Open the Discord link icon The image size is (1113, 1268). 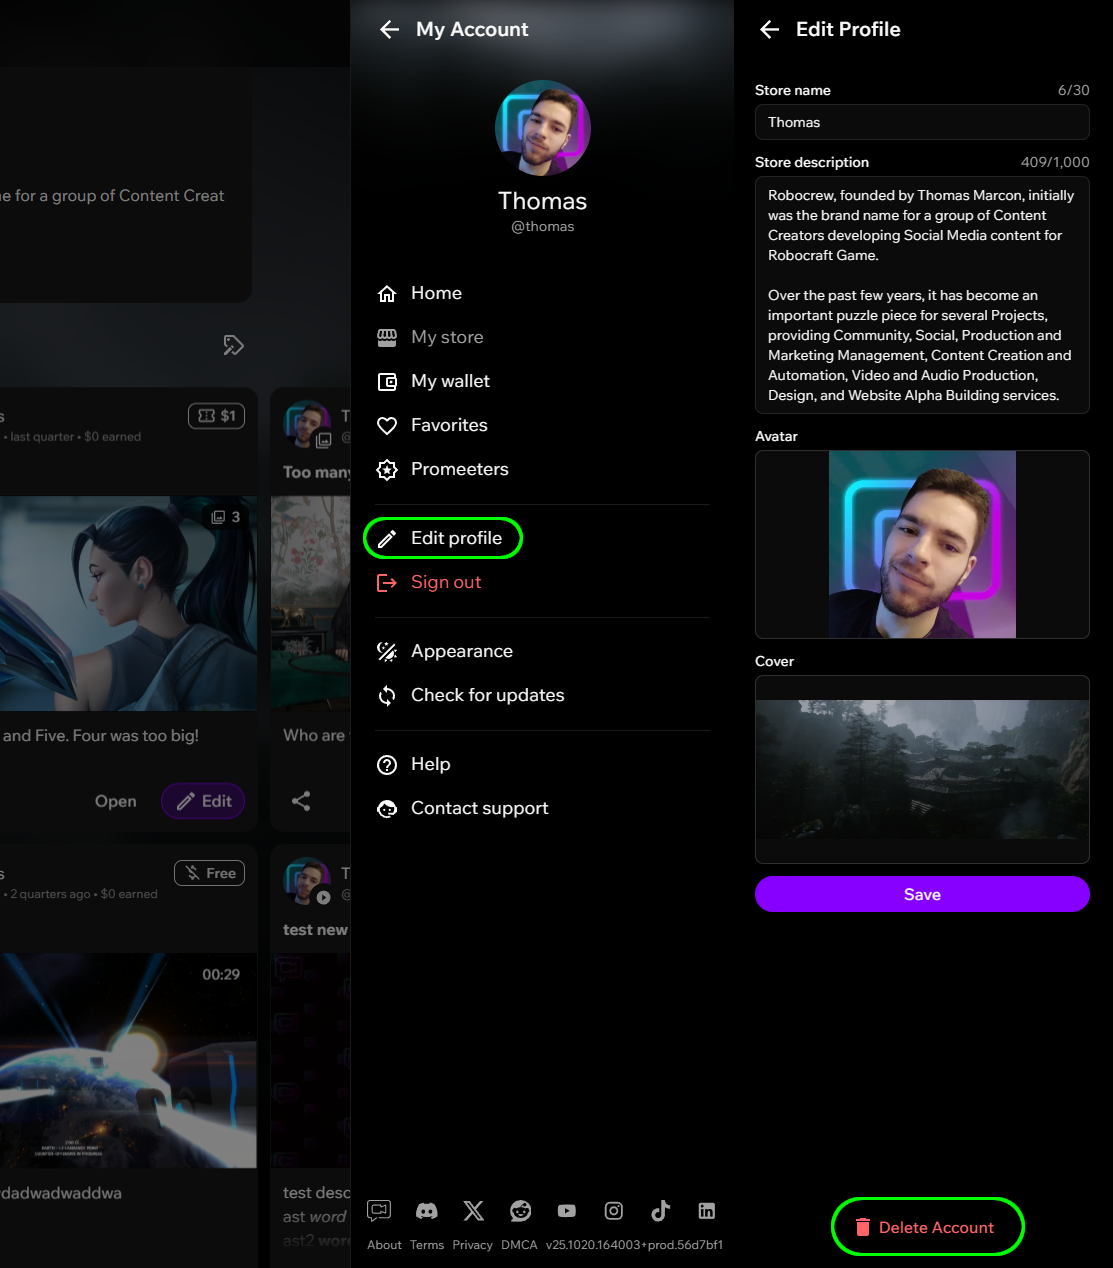pyautogui.click(x=427, y=1211)
